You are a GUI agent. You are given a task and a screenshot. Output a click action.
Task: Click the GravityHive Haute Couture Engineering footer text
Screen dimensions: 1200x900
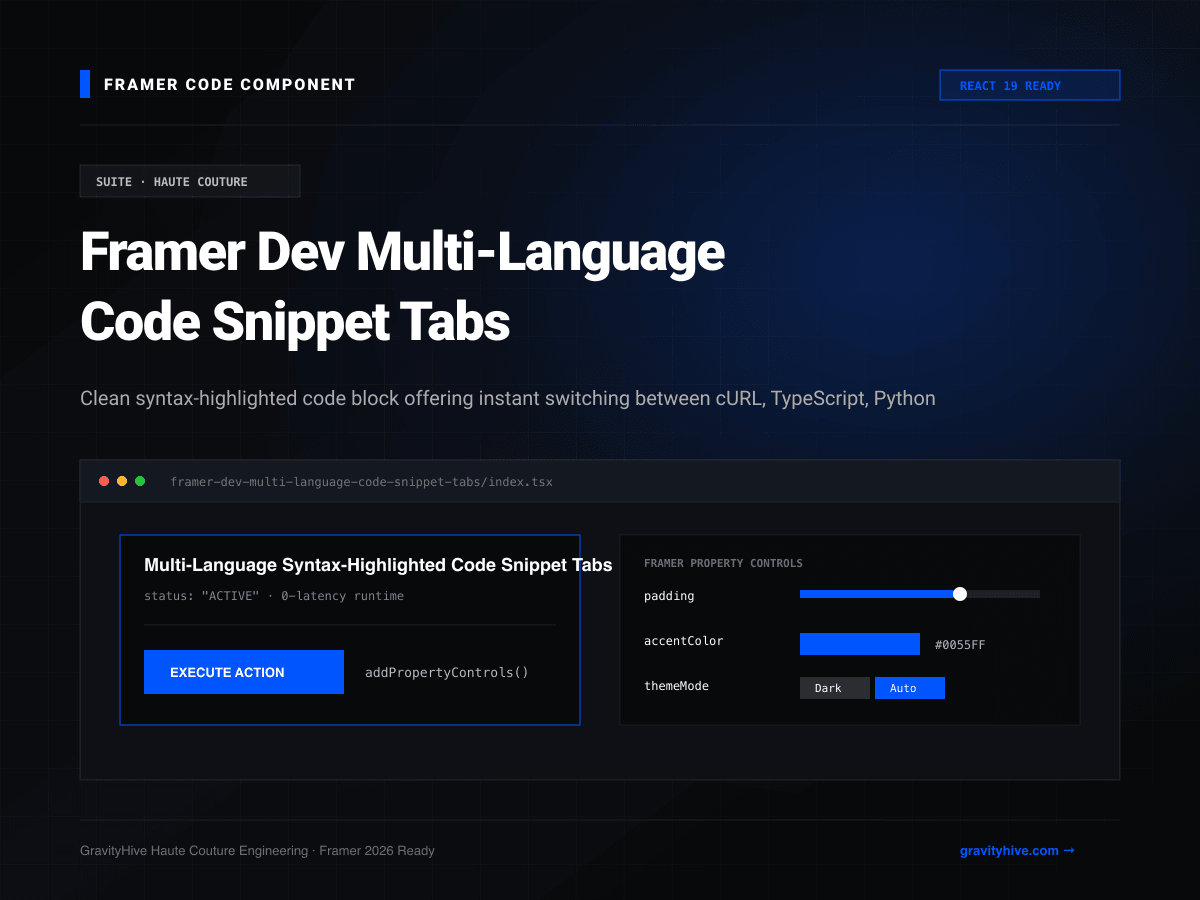257,851
